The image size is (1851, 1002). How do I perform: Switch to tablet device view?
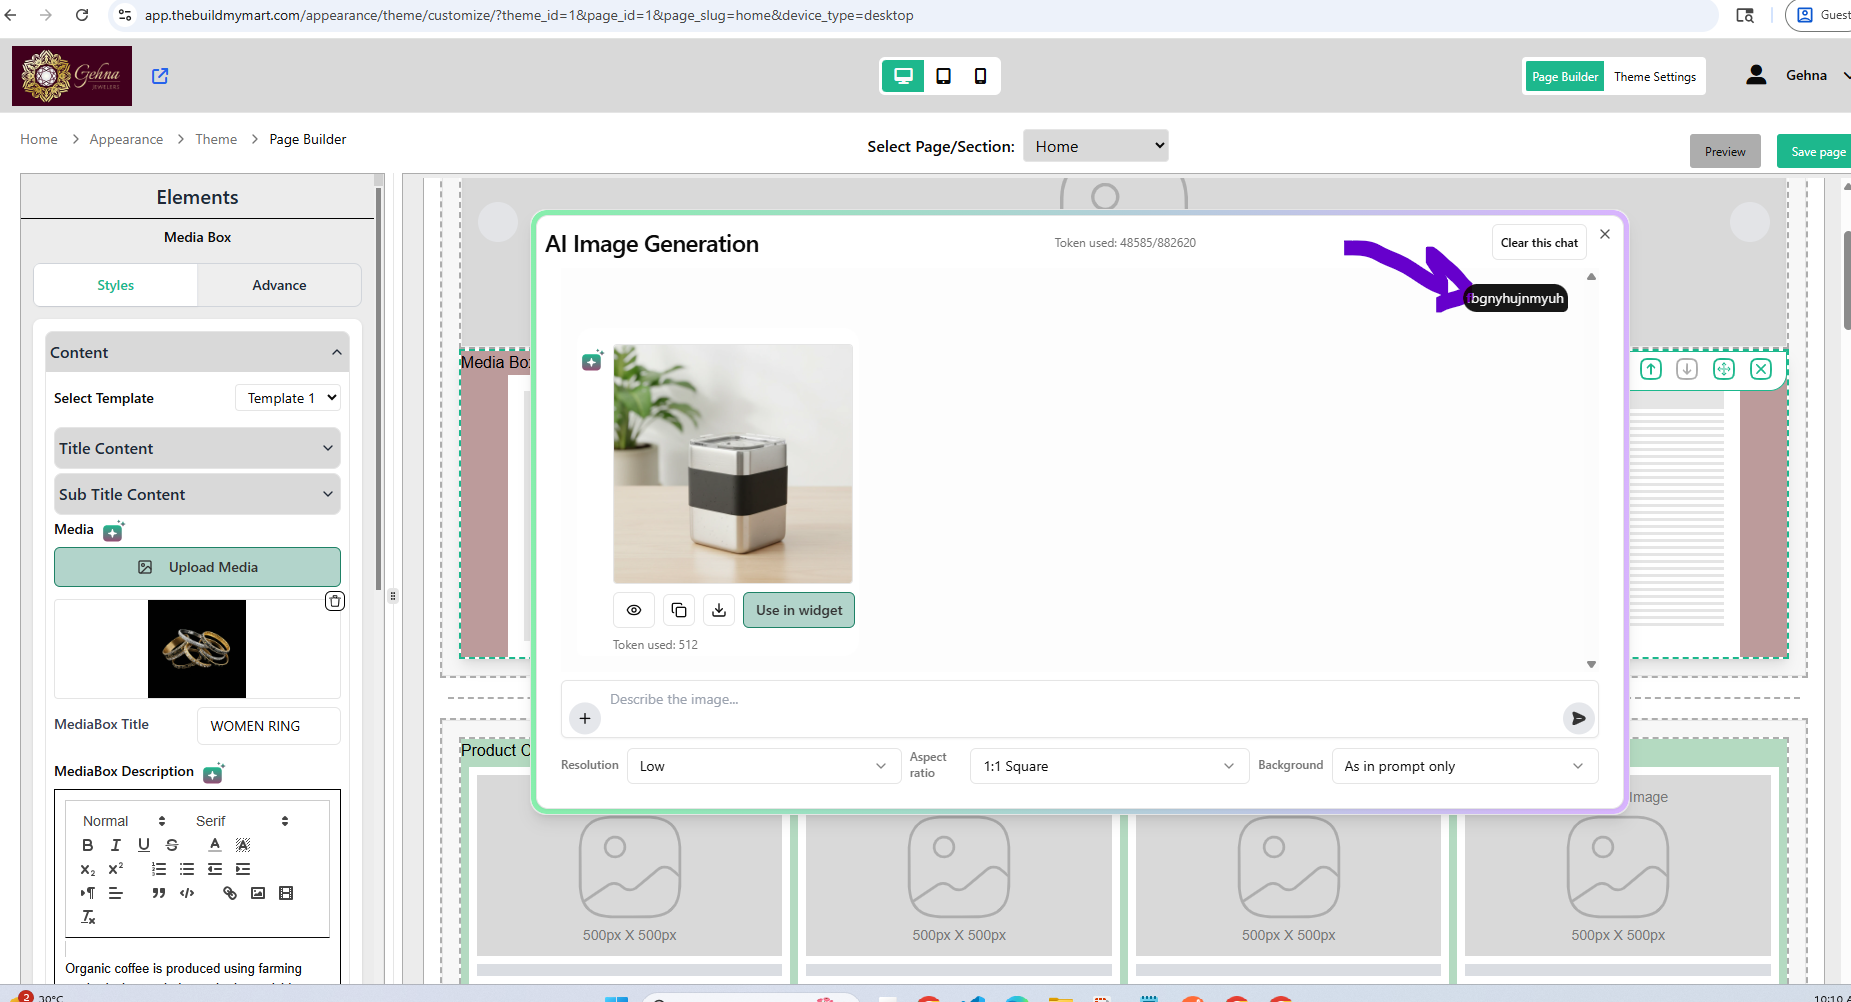click(943, 76)
